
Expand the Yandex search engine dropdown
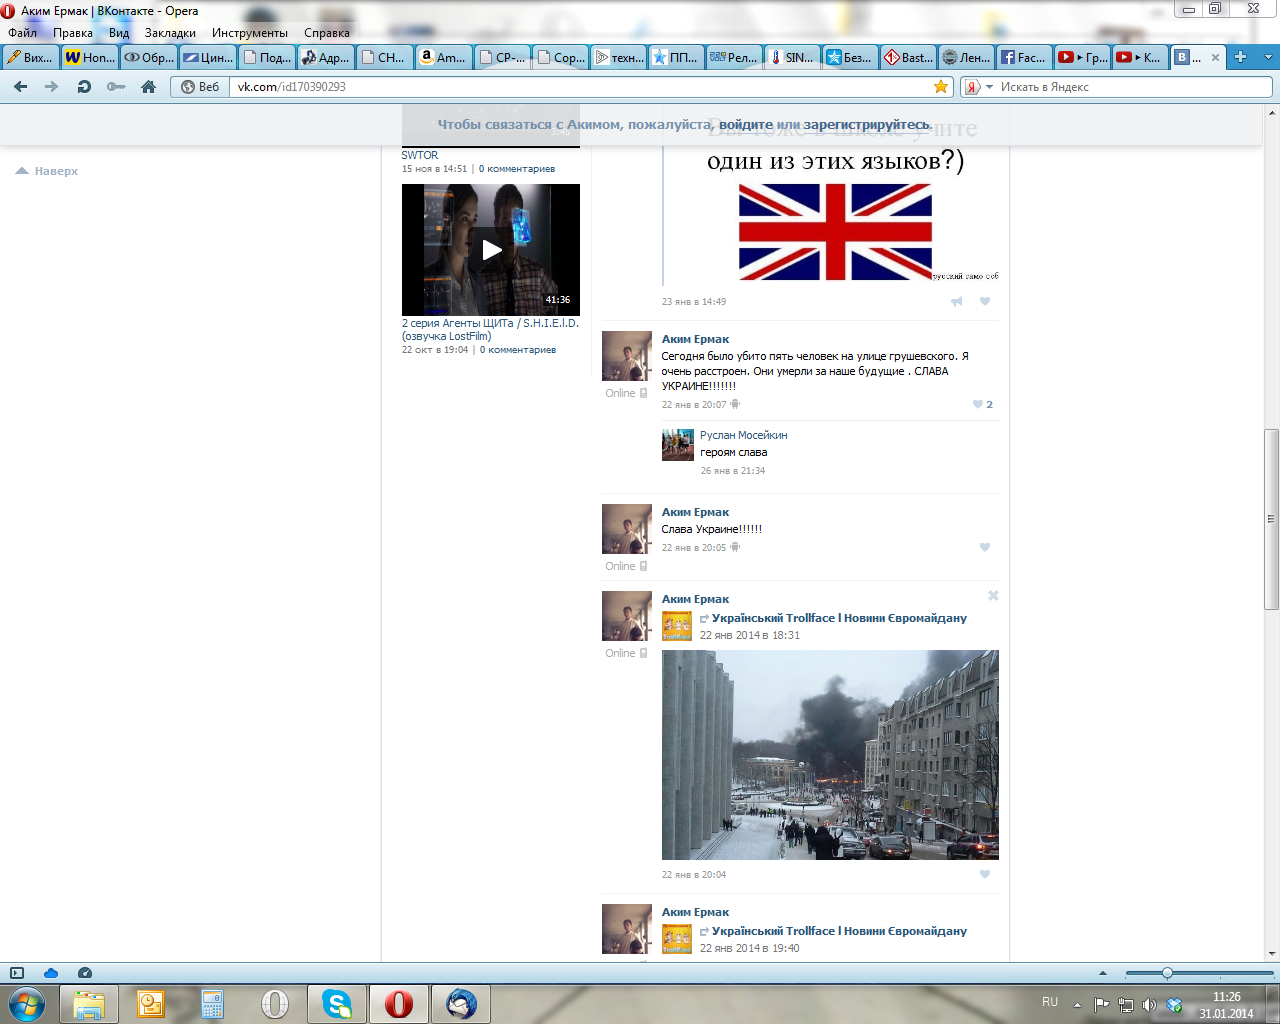(989, 87)
